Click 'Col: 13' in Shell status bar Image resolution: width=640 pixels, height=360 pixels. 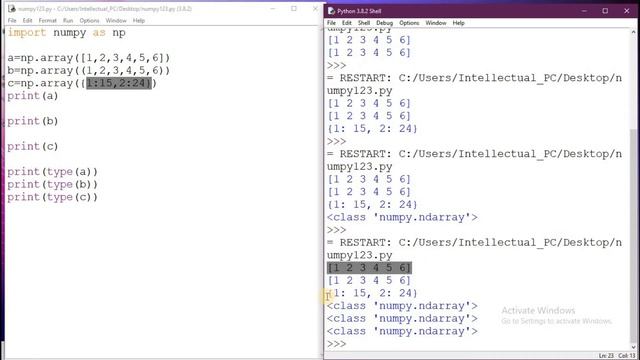click(x=627, y=356)
